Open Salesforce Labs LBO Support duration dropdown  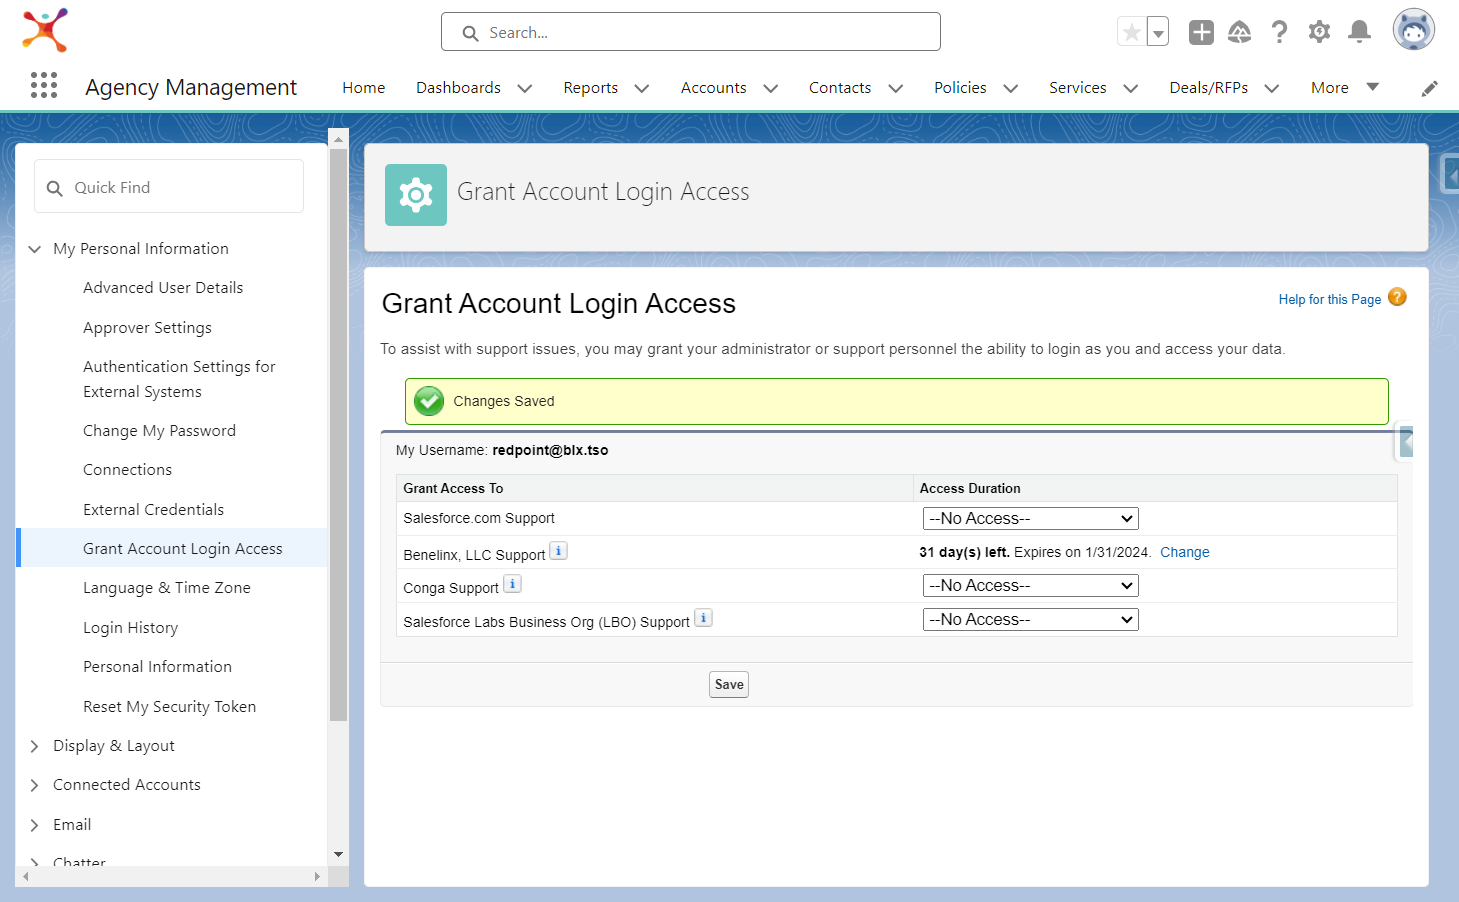point(1030,619)
